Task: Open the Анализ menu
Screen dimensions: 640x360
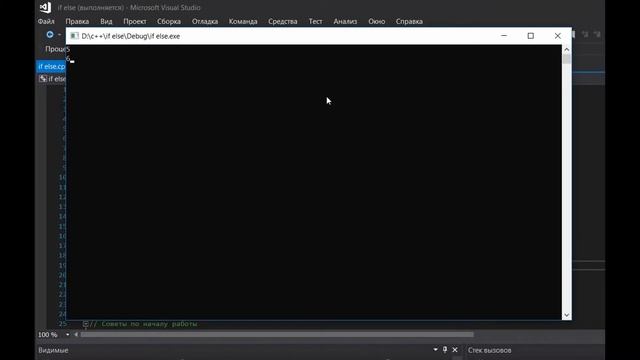Action: [x=345, y=21]
